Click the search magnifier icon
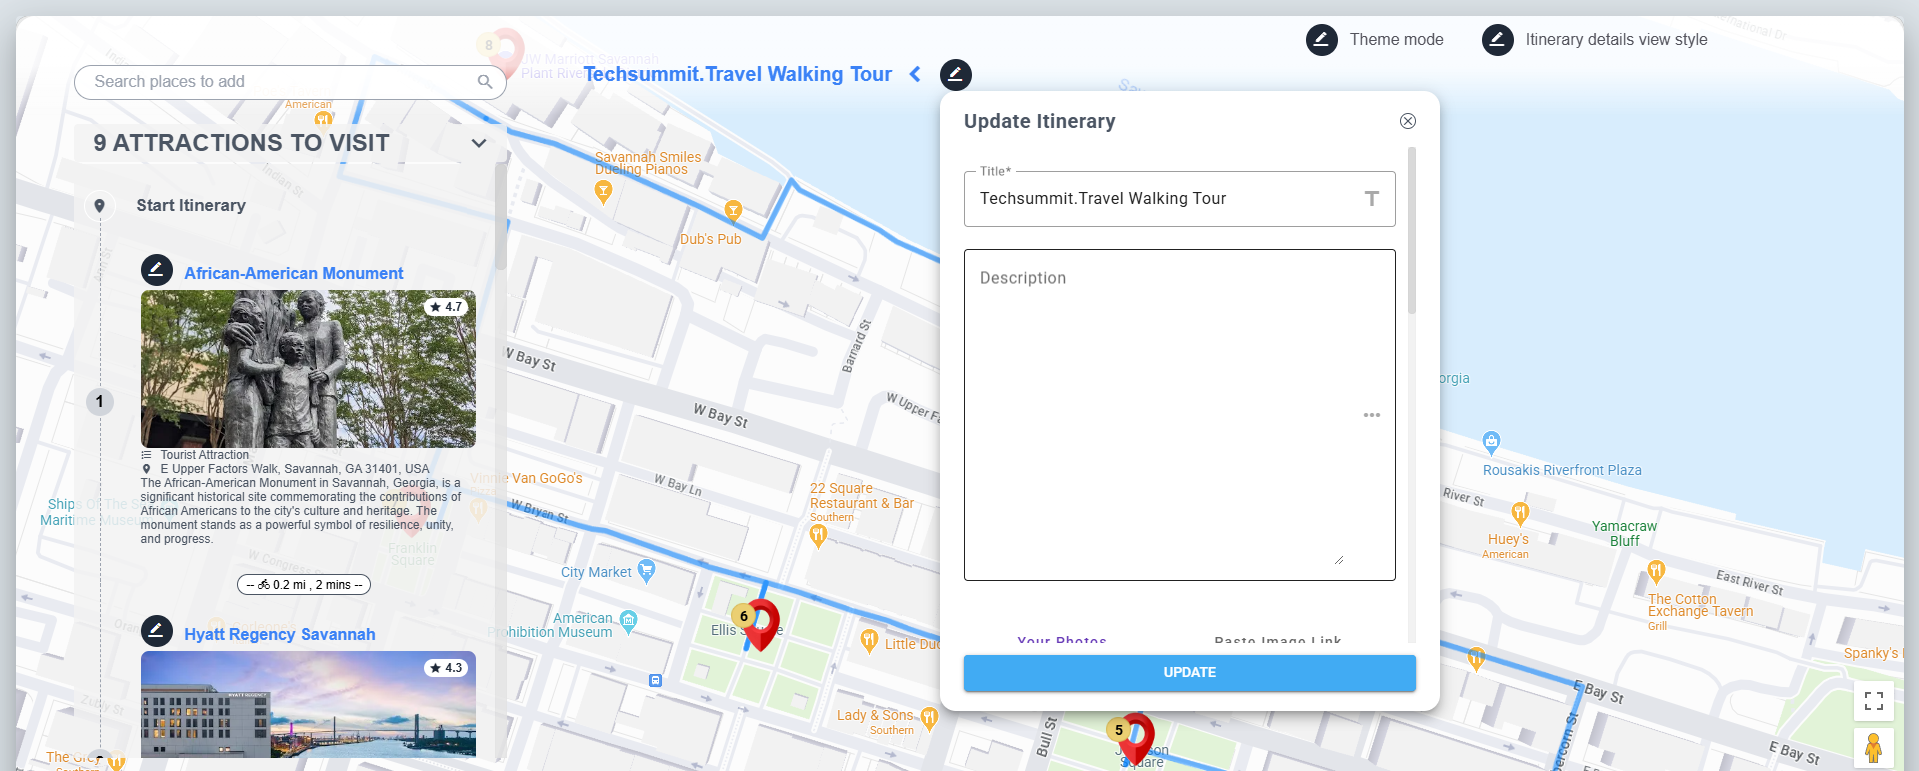1919x771 pixels. click(x=485, y=82)
